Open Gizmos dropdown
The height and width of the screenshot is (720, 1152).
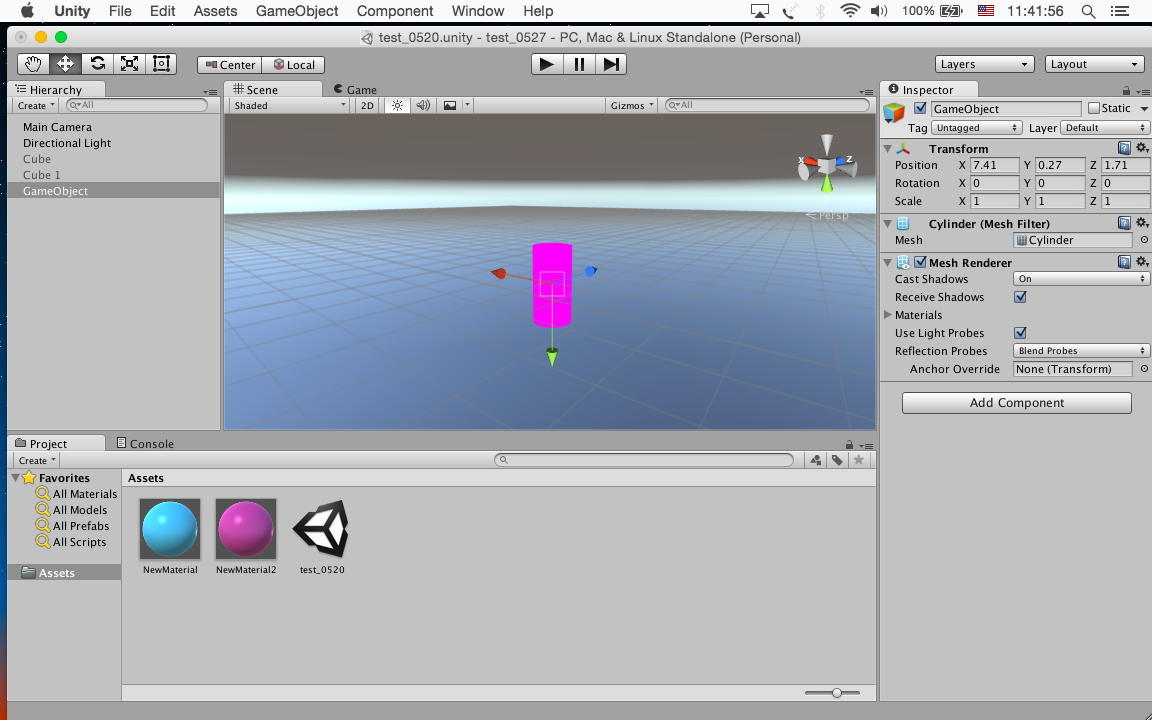pyautogui.click(x=632, y=105)
